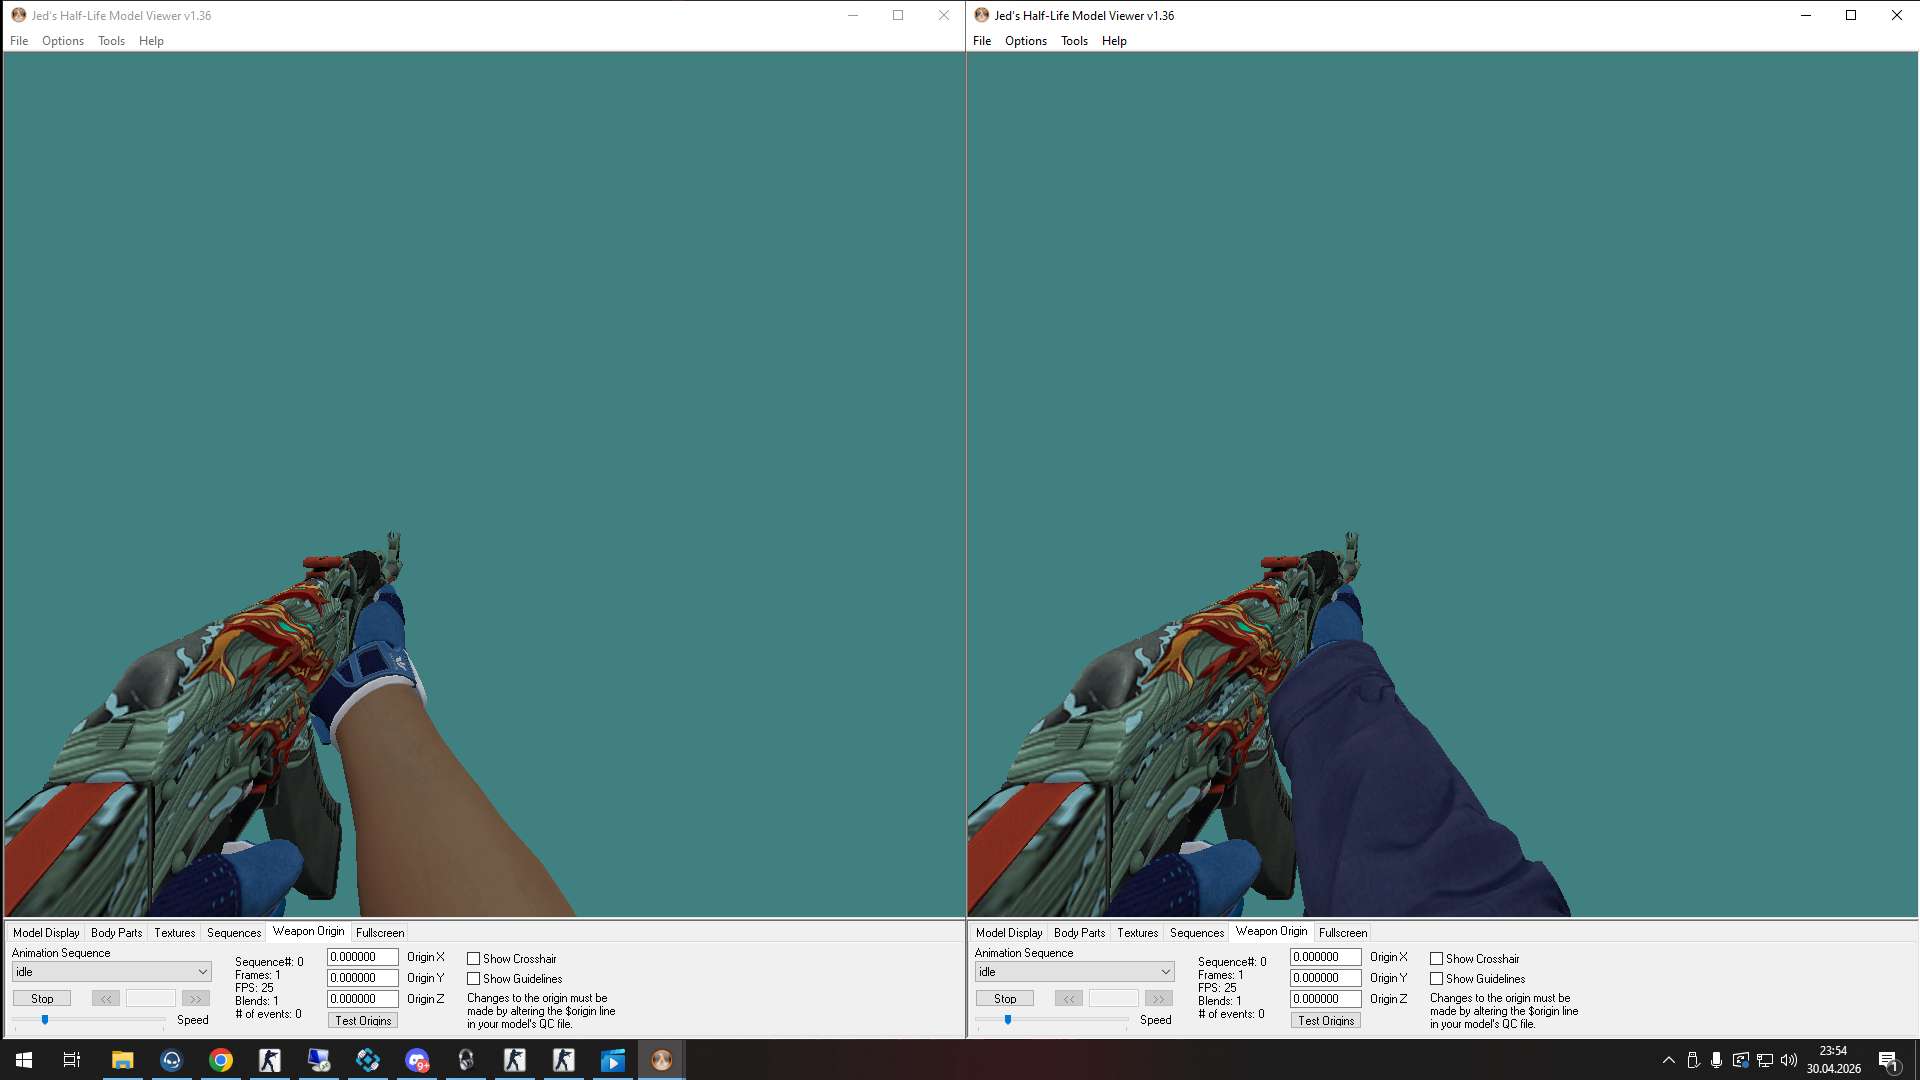Enable Show Guidelines in the left window
1920x1080 pixels.
pos(474,979)
